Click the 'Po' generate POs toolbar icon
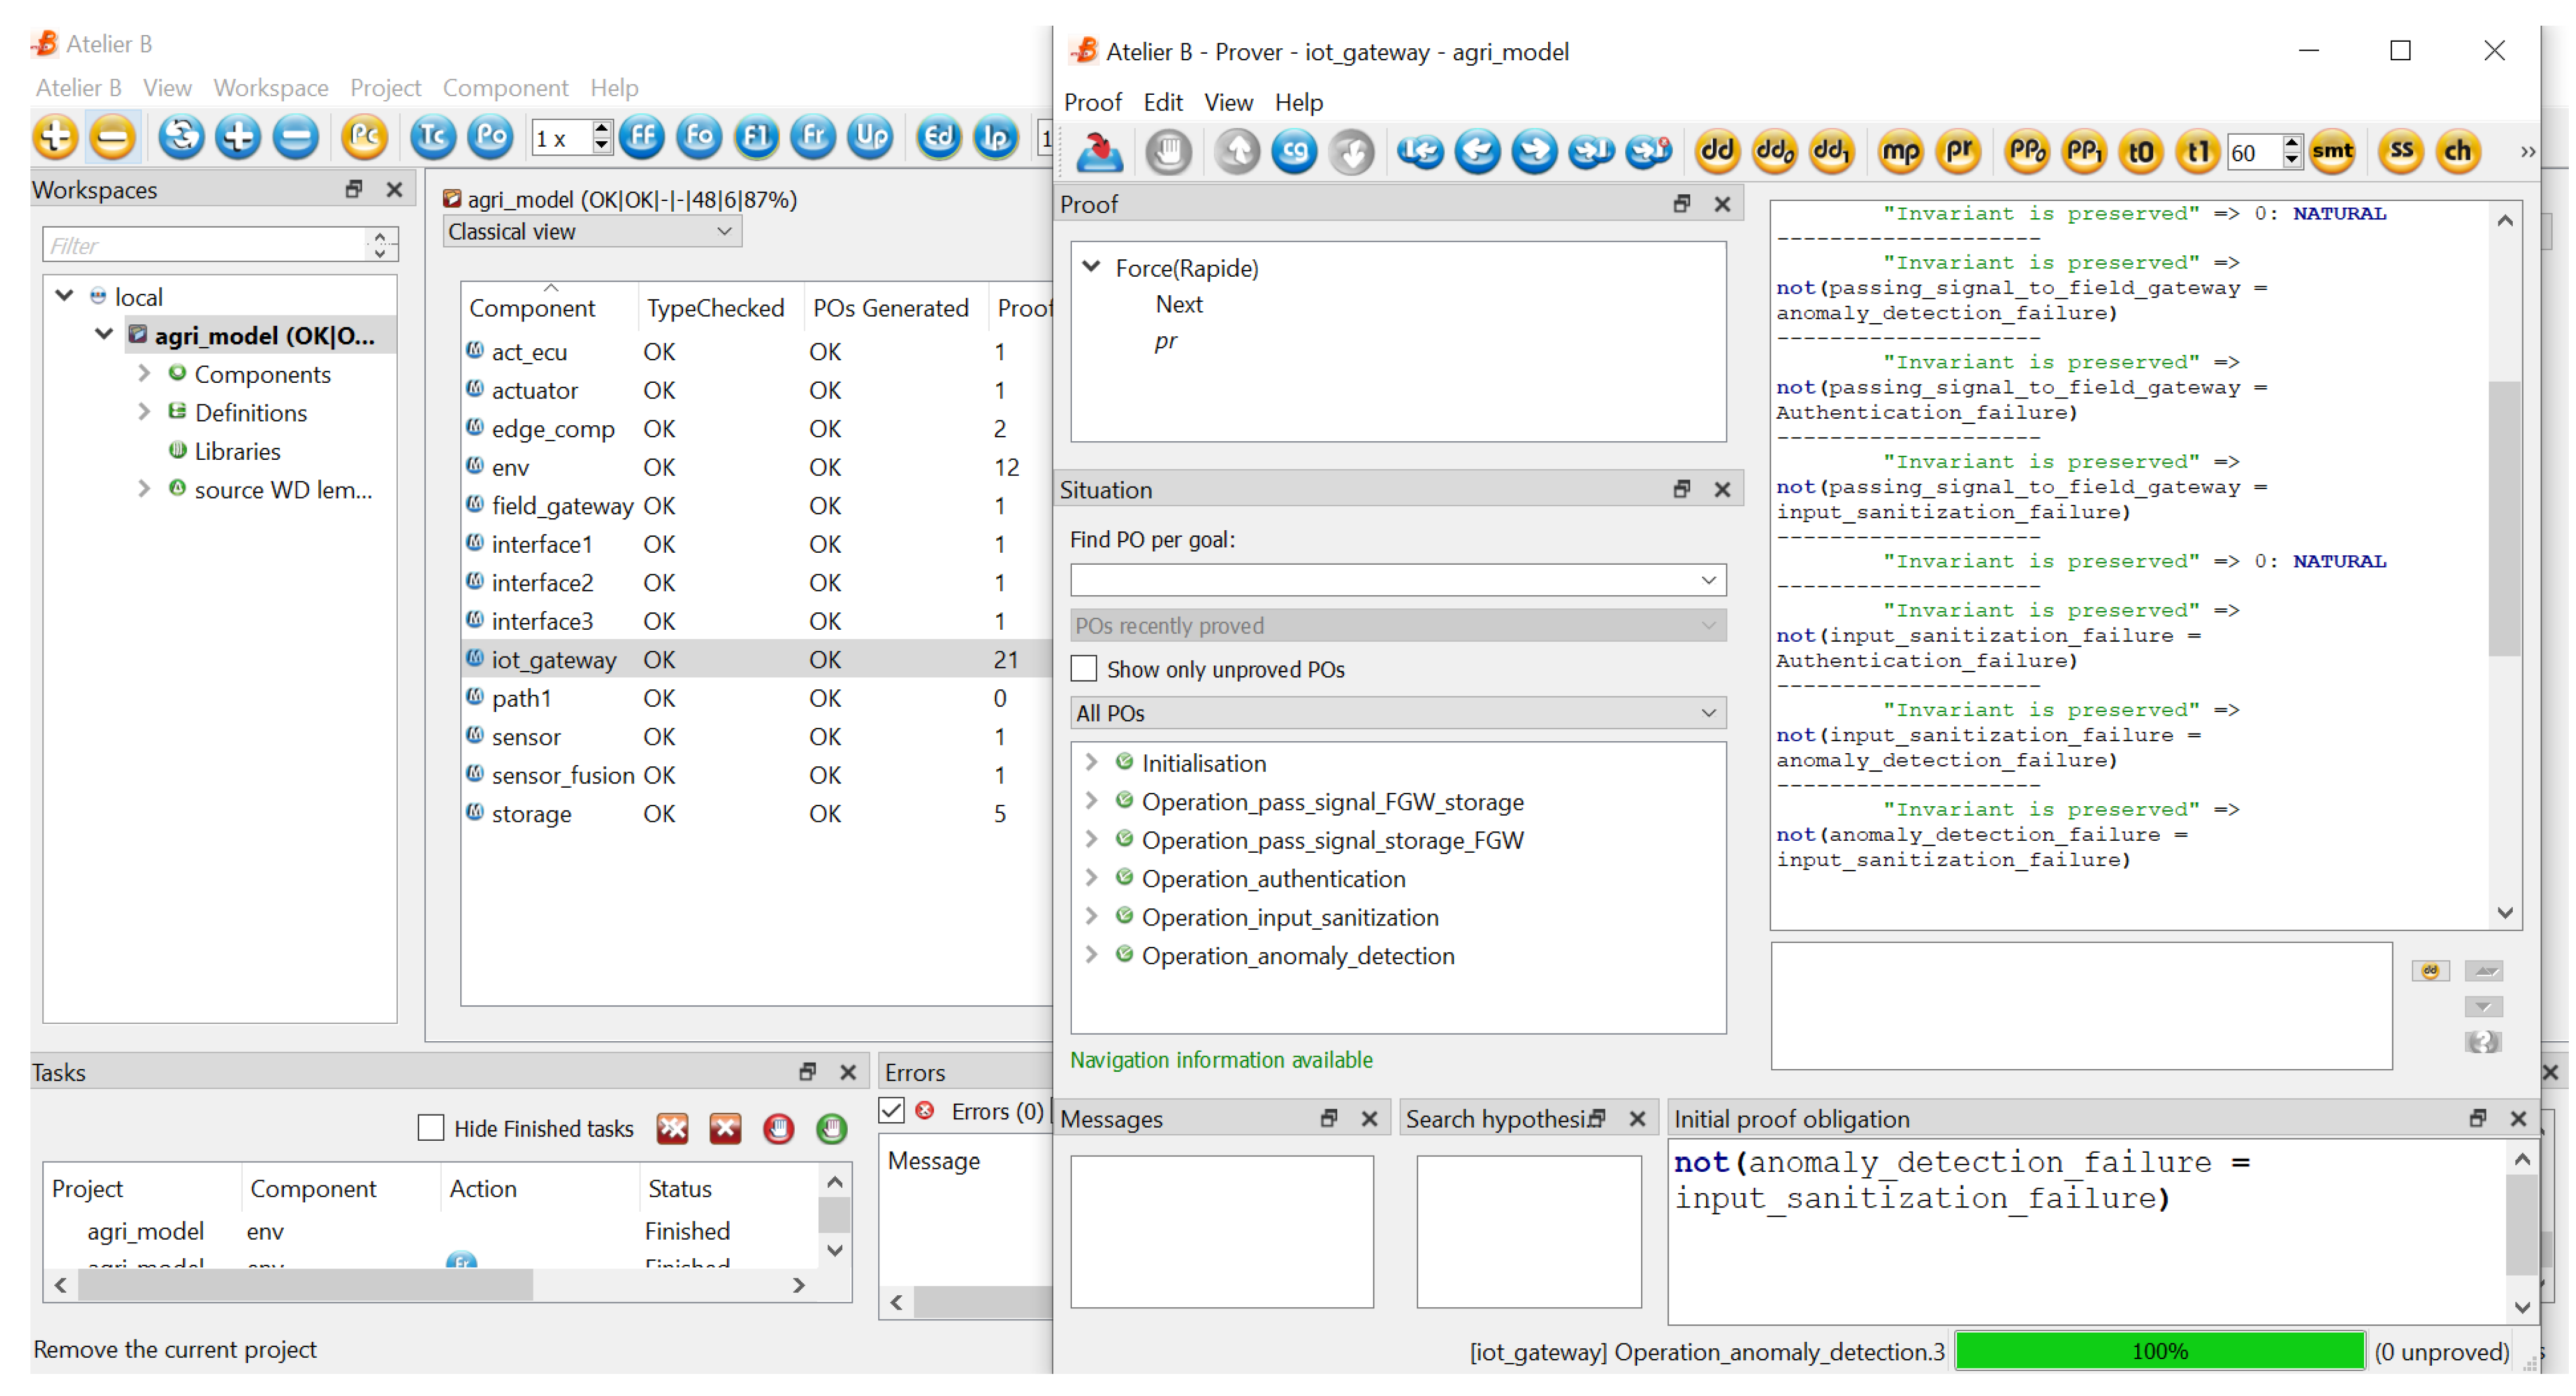This screenshot has width=2576, height=1396. 490,137
